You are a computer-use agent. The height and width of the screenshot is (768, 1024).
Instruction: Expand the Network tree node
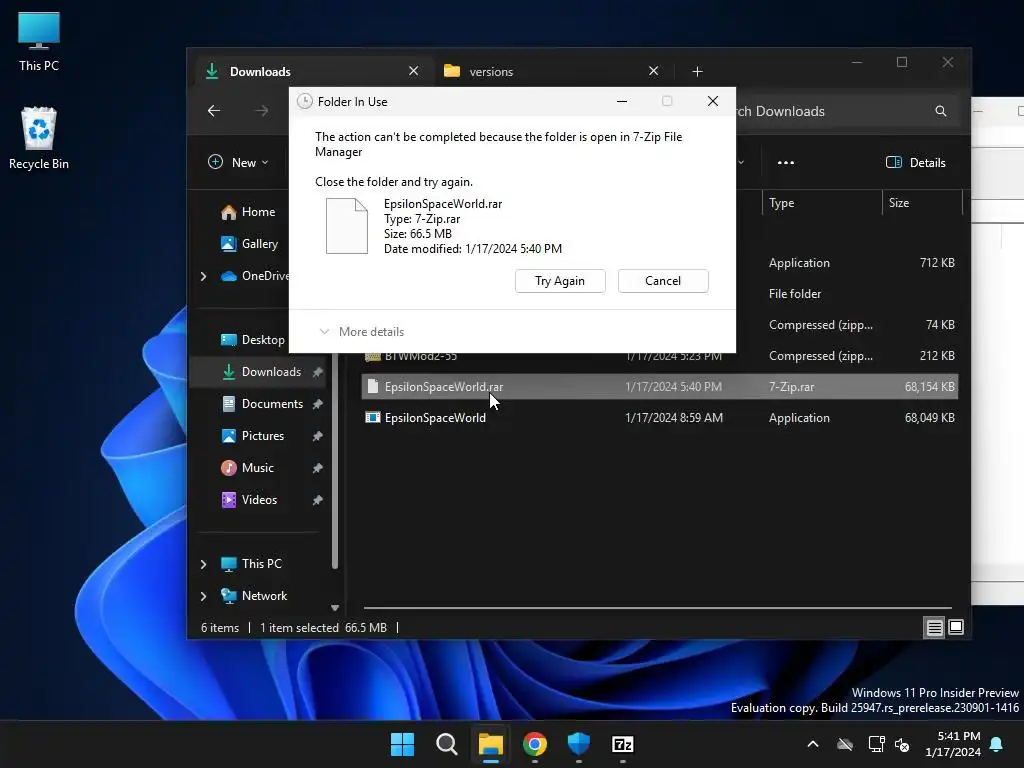pyautogui.click(x=203, y=596)
